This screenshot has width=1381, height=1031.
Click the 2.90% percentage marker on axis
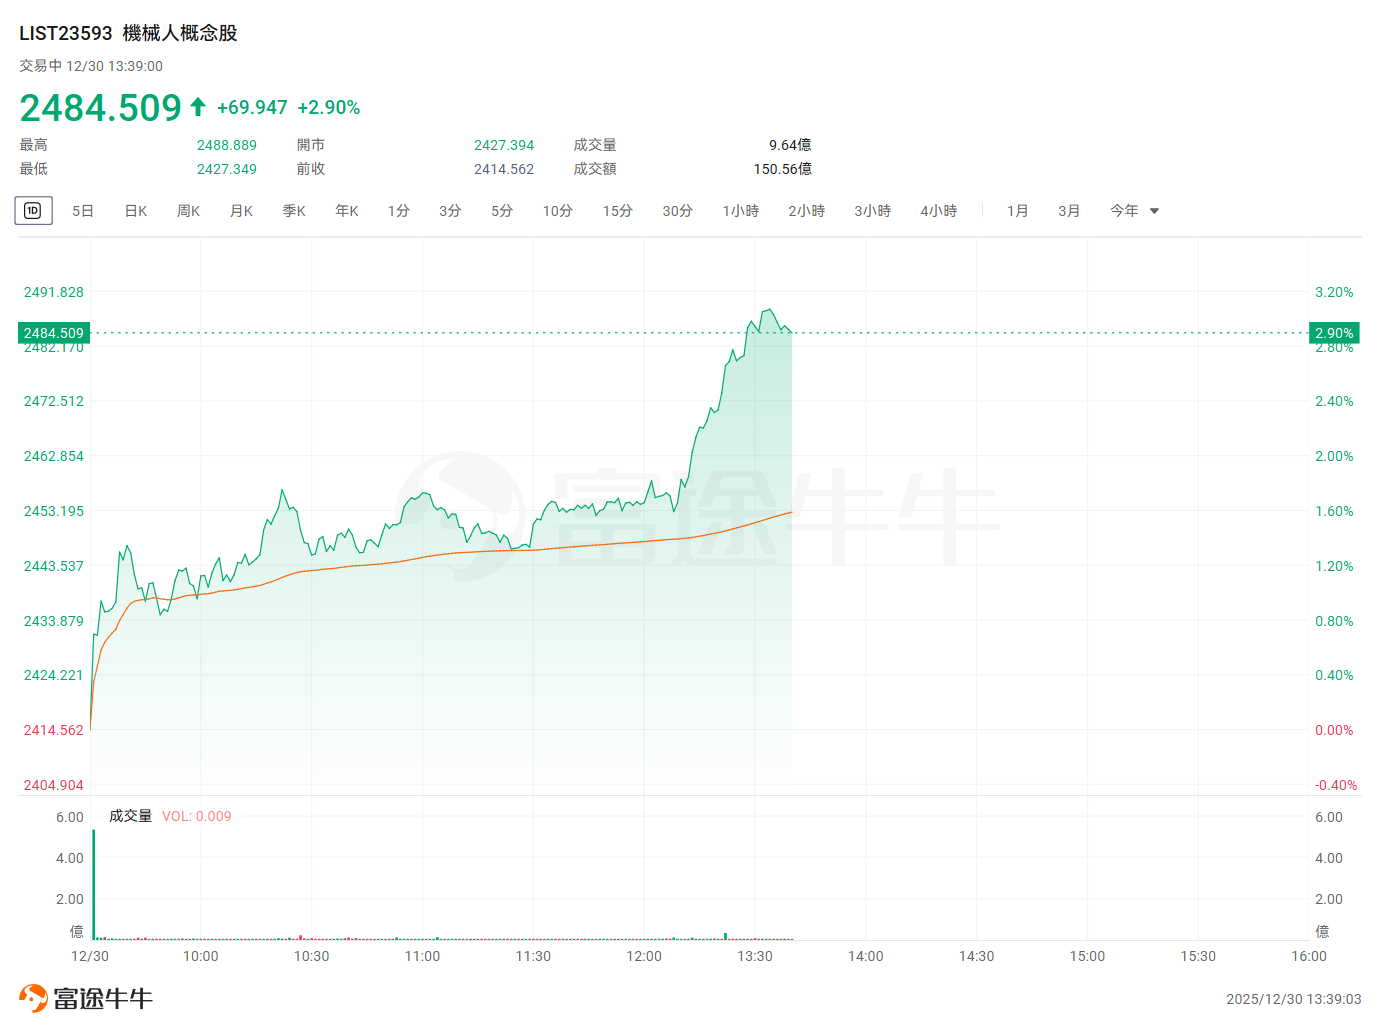(1334, 333)
